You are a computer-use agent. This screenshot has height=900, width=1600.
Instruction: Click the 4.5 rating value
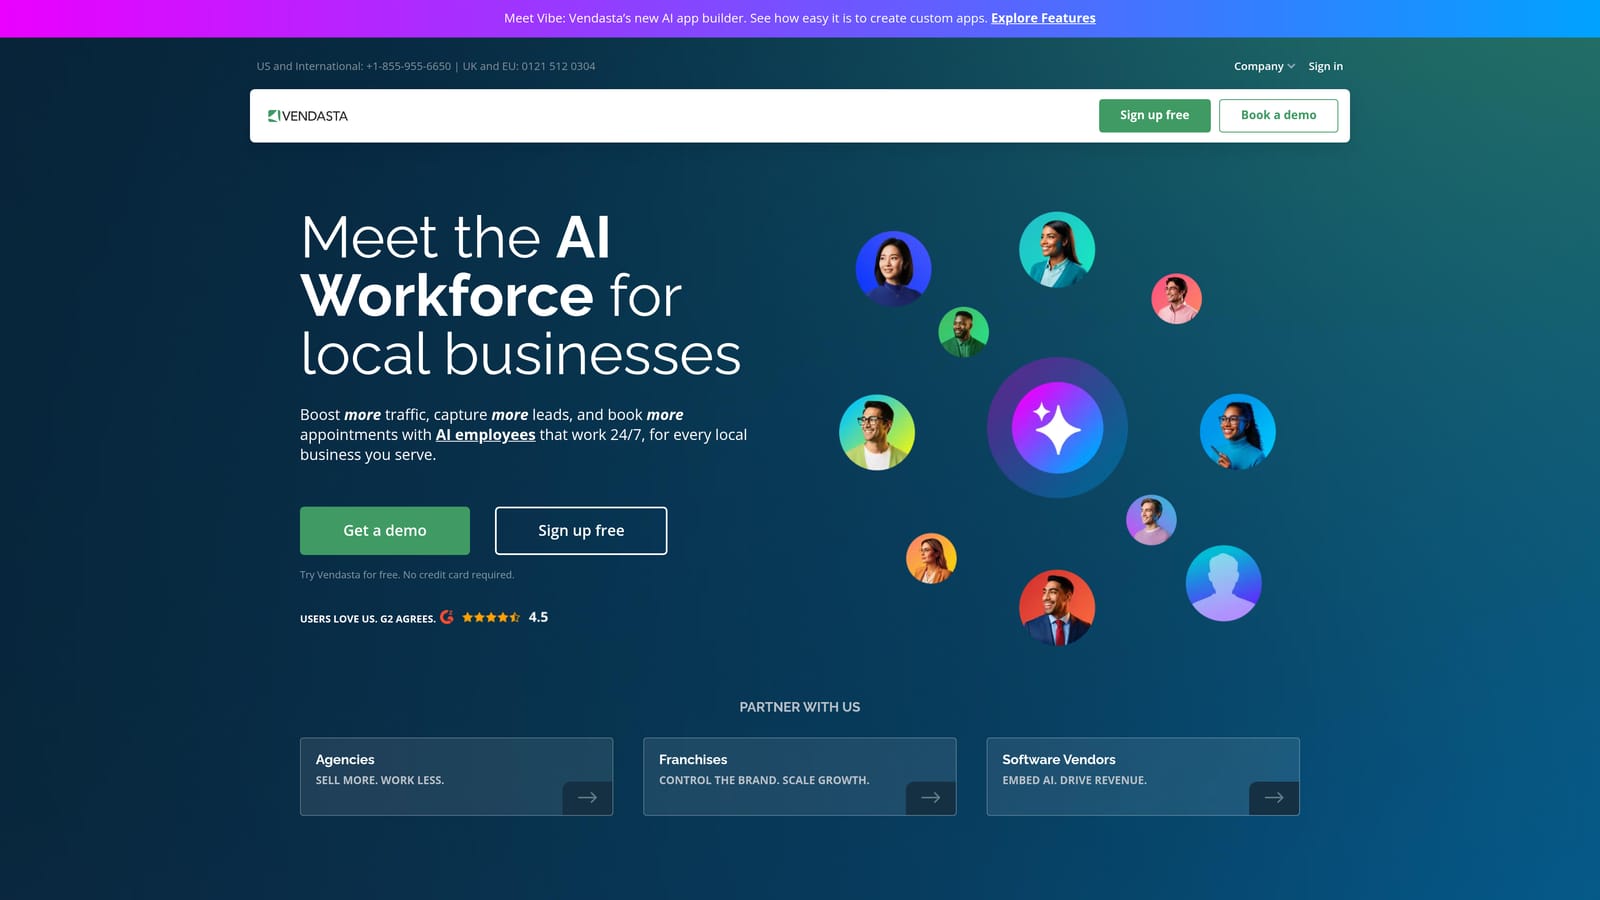538,617
